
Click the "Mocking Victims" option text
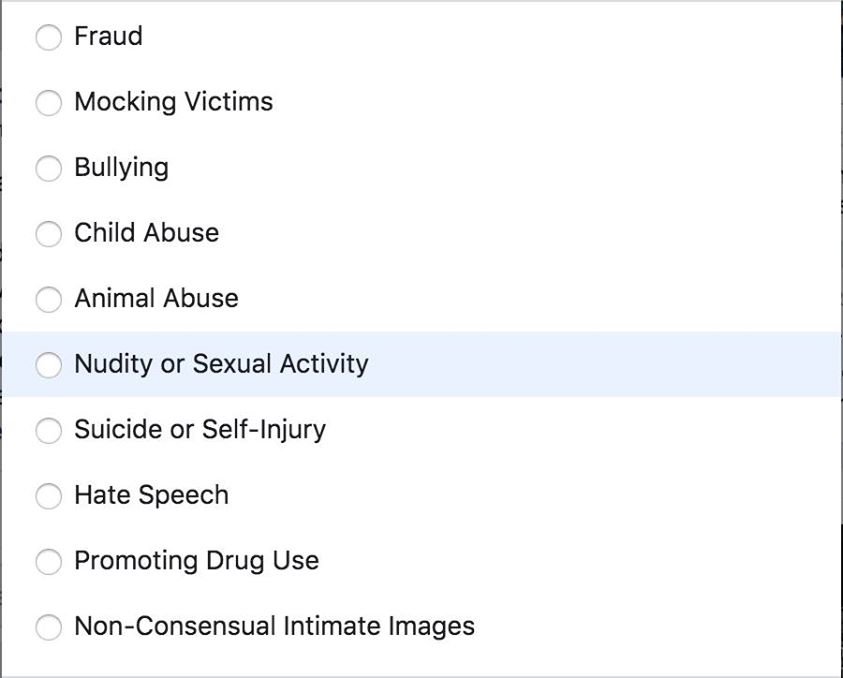click(173, 102)
